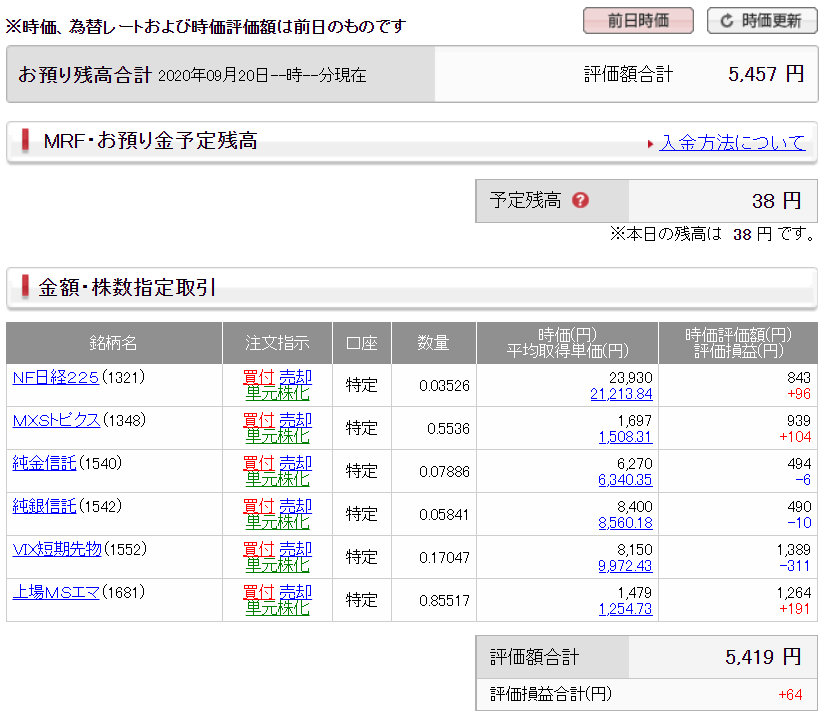Click 売却 for MXSトピクス row
This screenshot has height=719, width=824.
[x=295, y=420]
